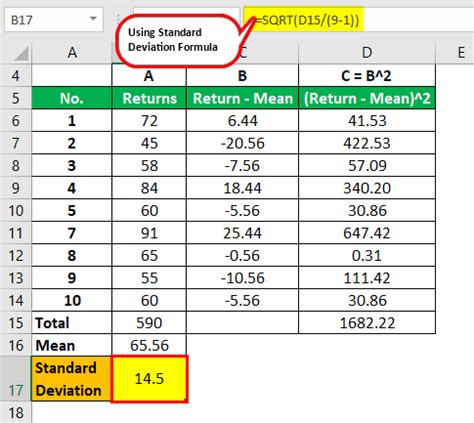Click the 'Standard Deviation' label cell
The image size is (474, 423).
72,379
